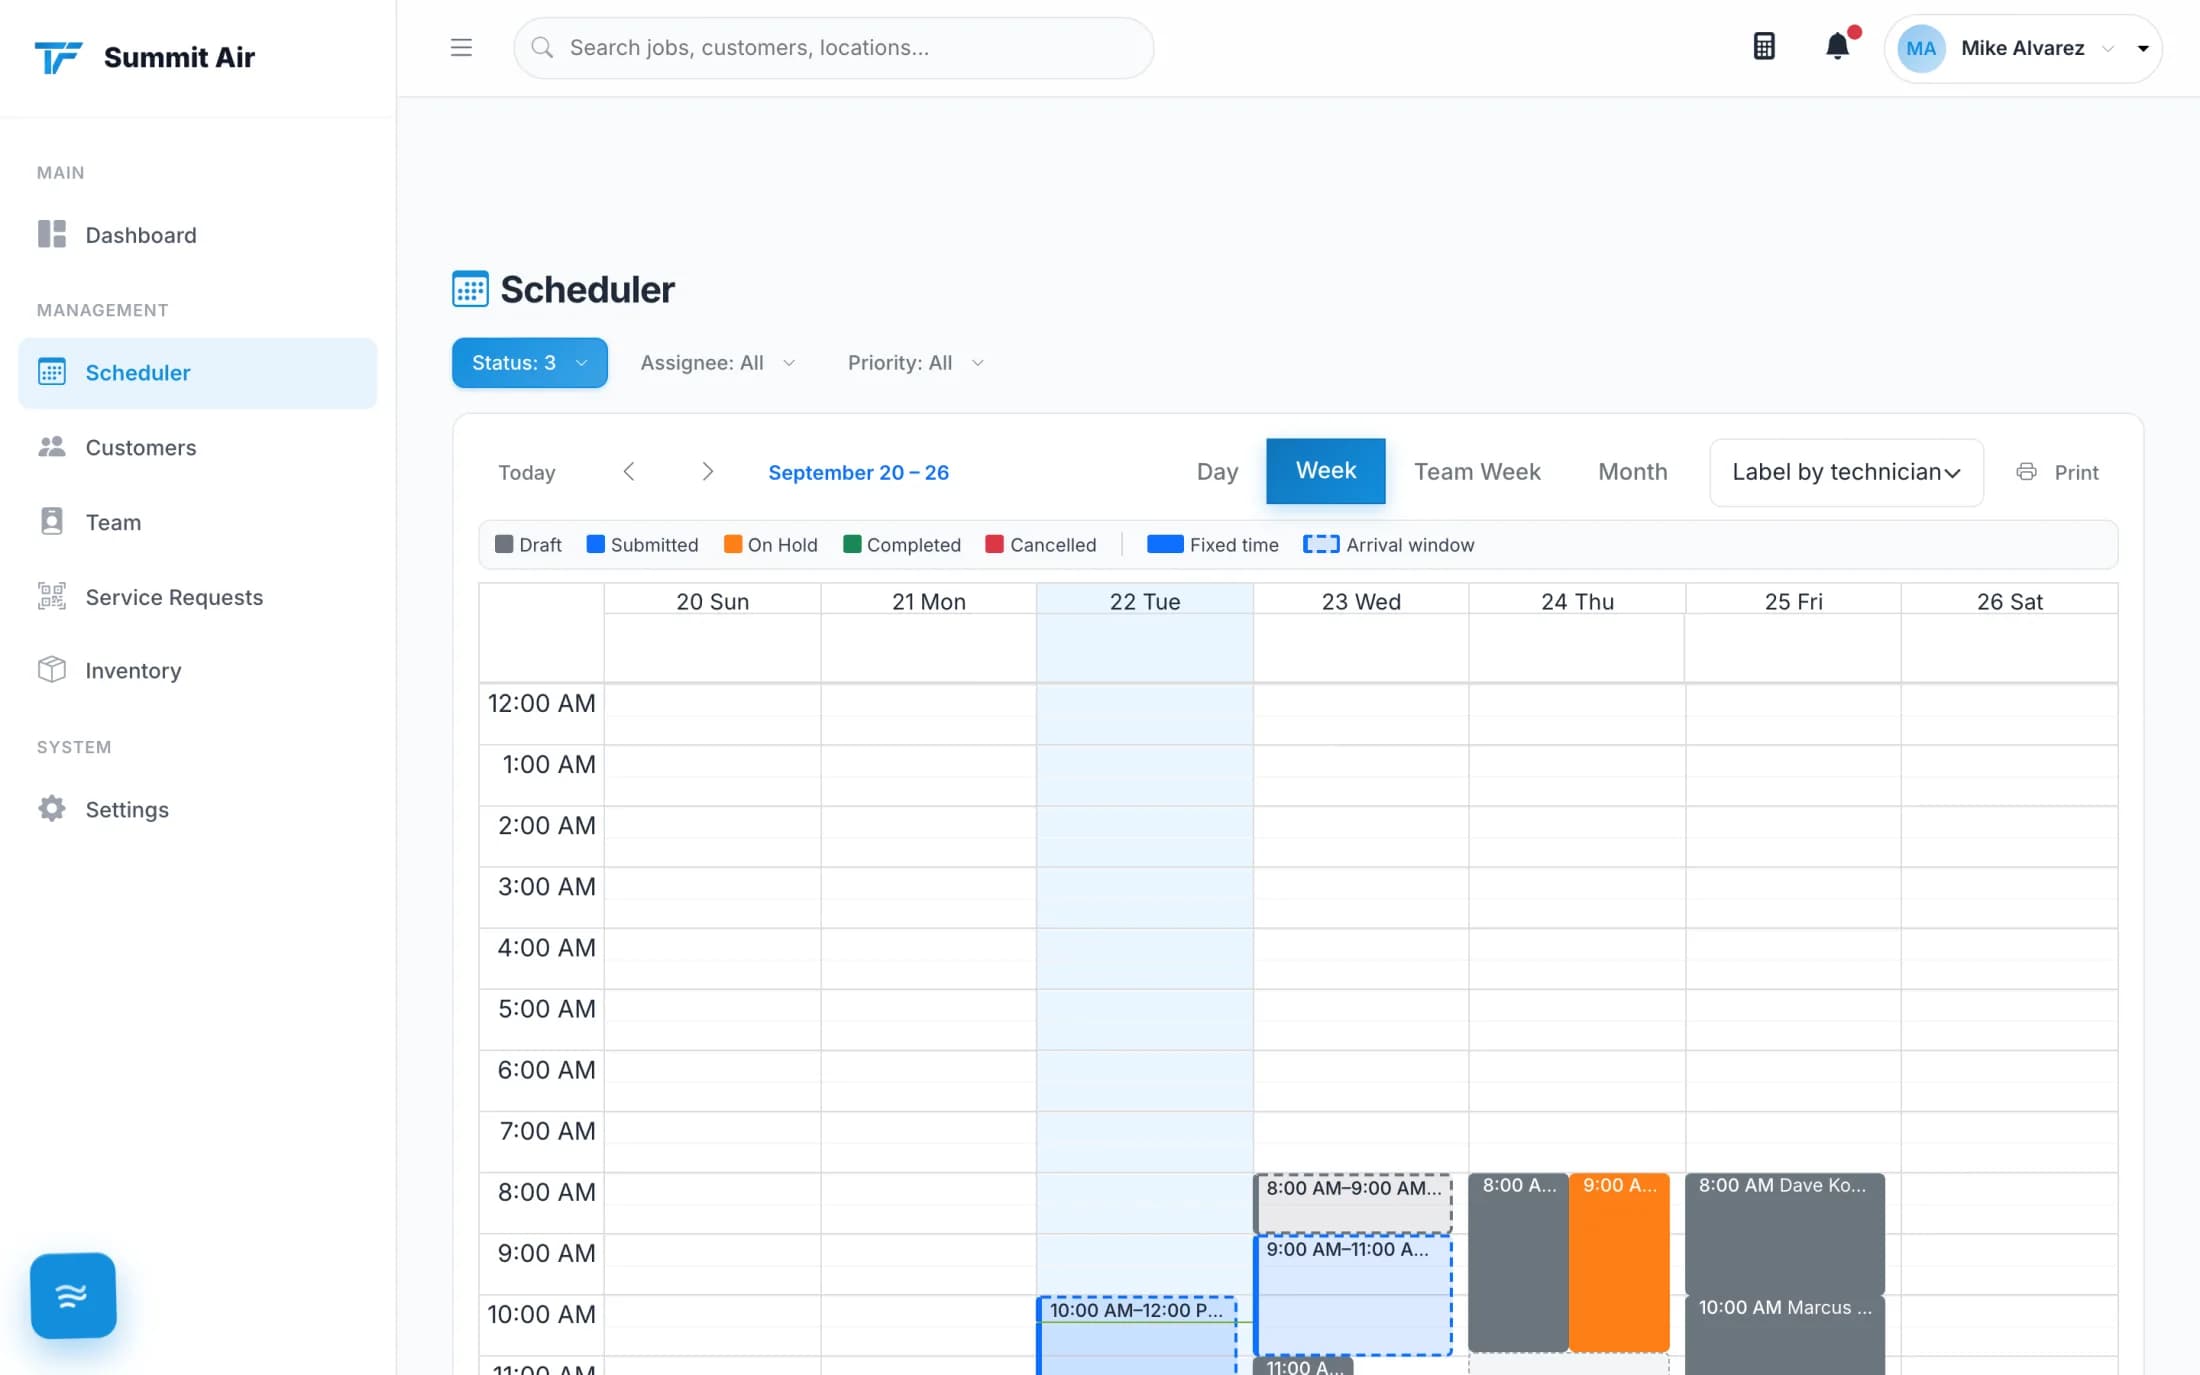Open Label by technician dropdown
This screenshot has width=2200, height=1375.
pyautogui.click(x=1846, y=472)
